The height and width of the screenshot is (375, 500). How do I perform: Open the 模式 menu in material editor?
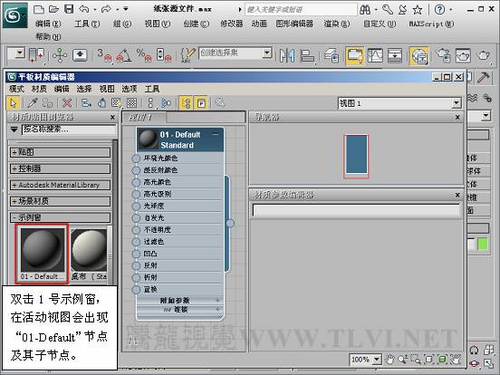[x=16, y=89]
